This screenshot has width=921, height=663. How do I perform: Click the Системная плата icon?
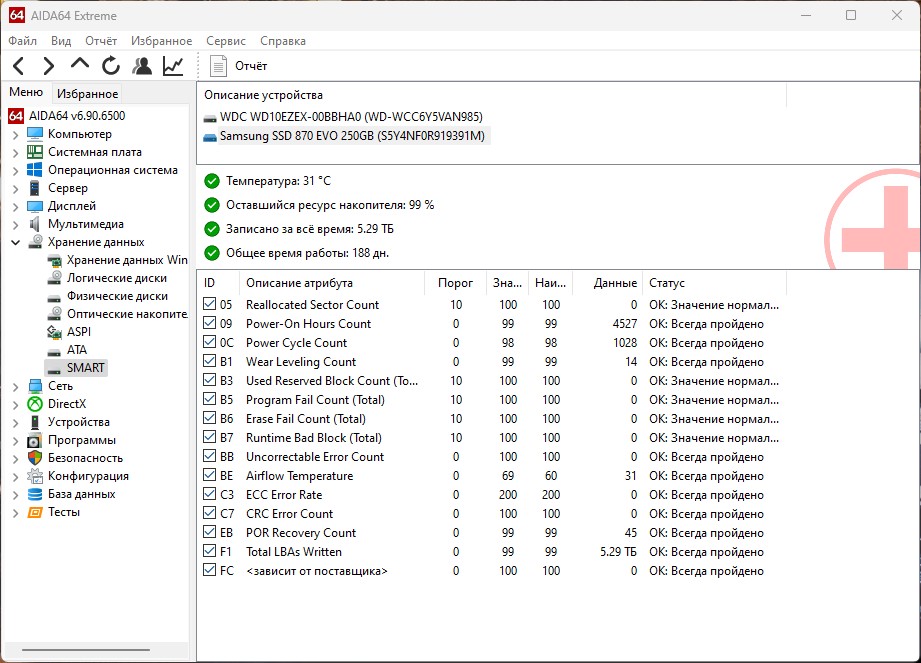point(35,152)
